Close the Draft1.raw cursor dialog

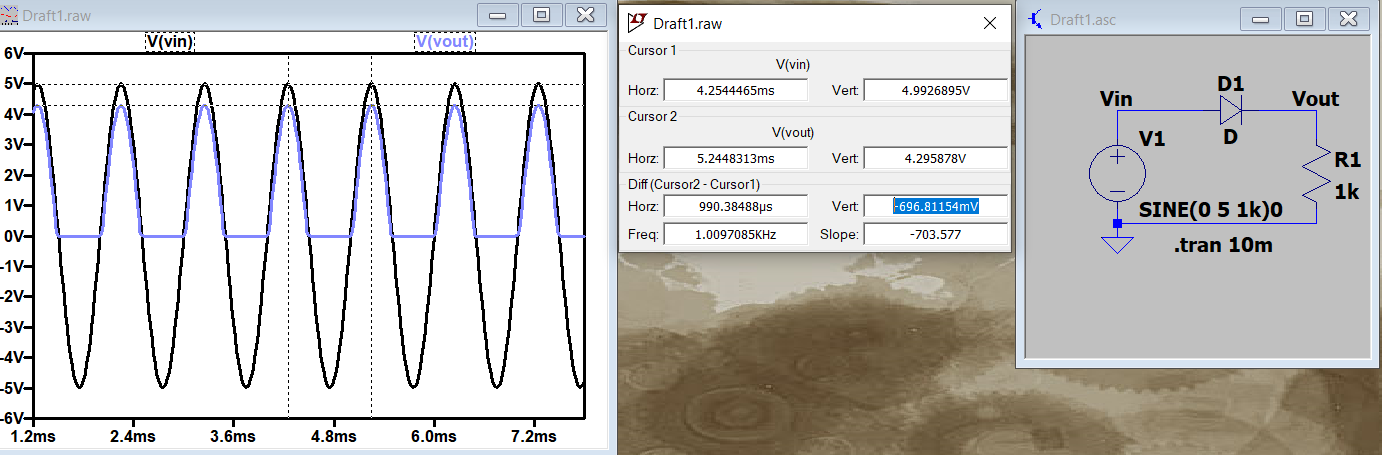(x=990, y=23)
